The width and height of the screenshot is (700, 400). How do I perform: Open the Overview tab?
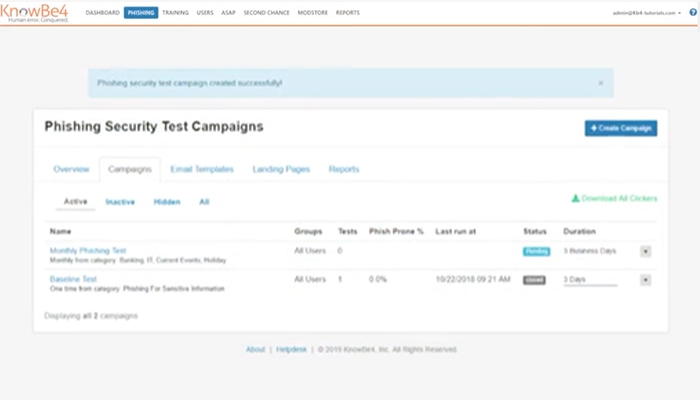[71, 169]
